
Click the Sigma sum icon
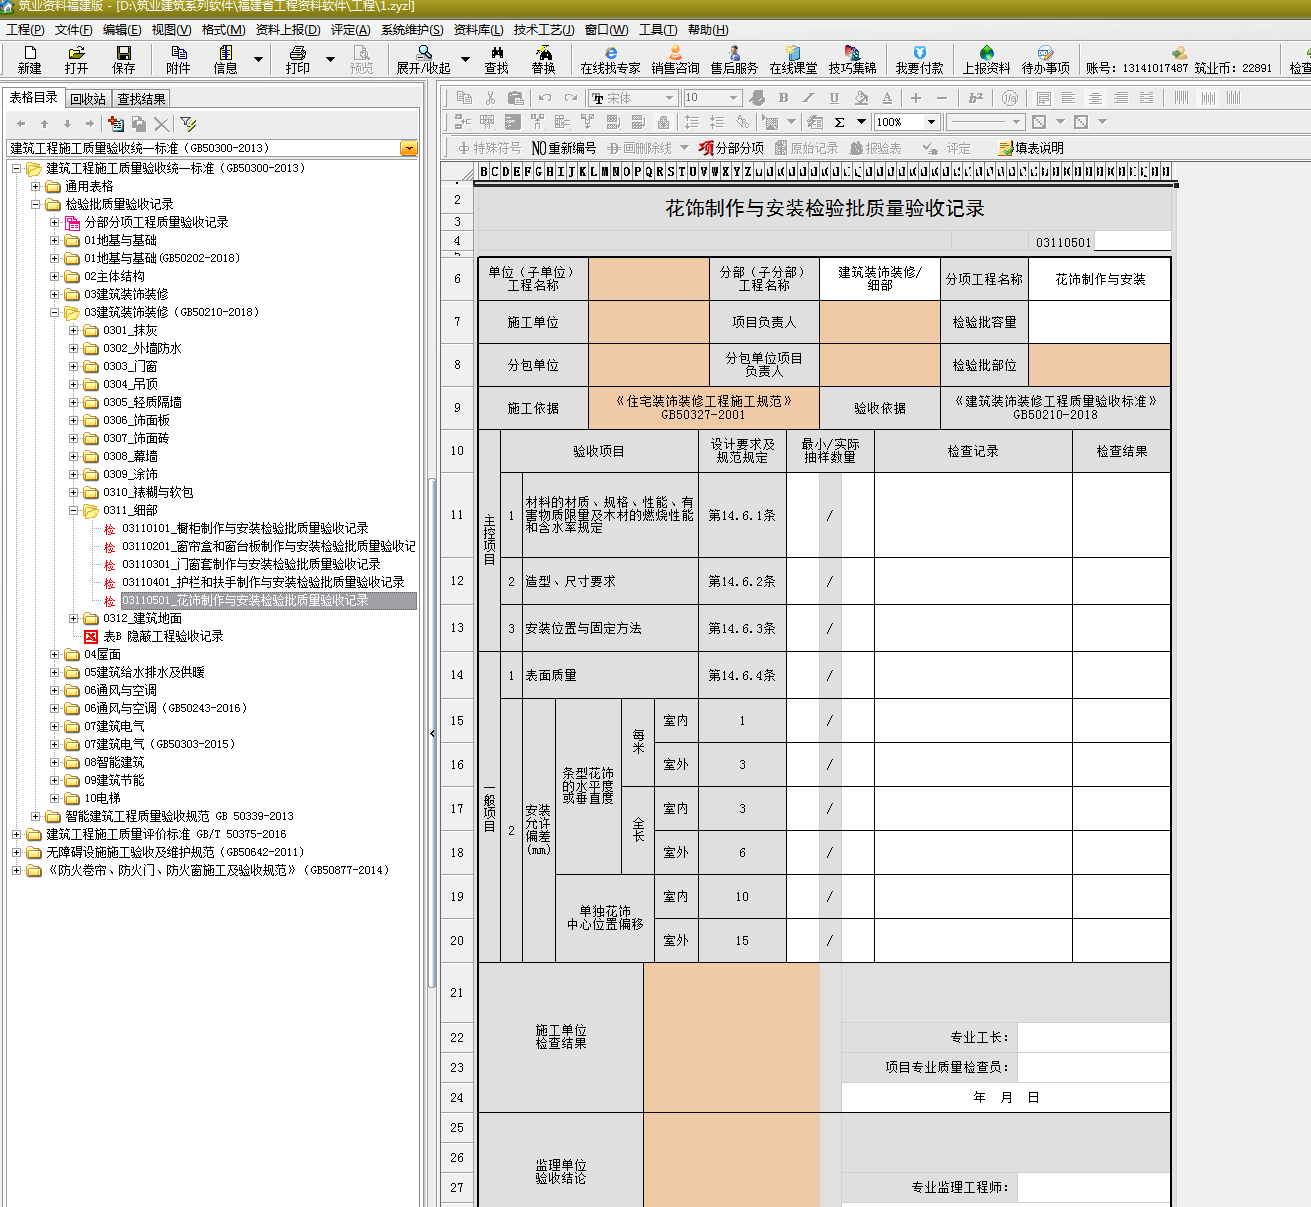point(839,122)
